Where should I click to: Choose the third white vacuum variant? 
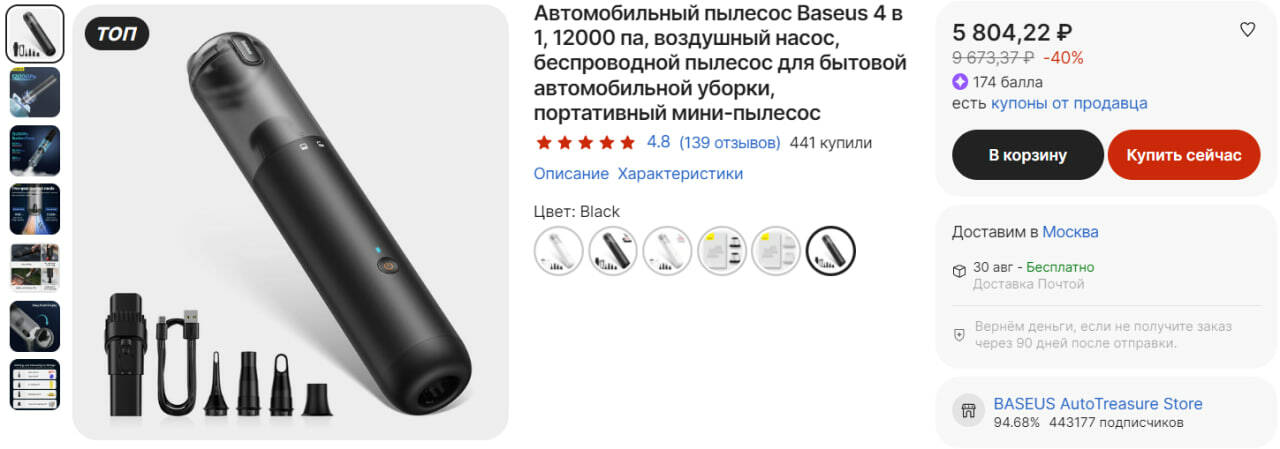(667, 251)
